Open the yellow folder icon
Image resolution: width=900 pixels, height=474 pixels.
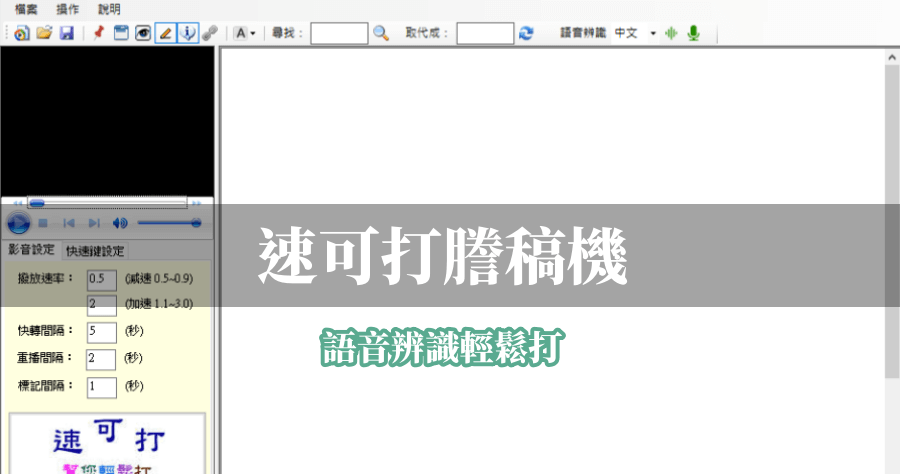click(44, 33)
